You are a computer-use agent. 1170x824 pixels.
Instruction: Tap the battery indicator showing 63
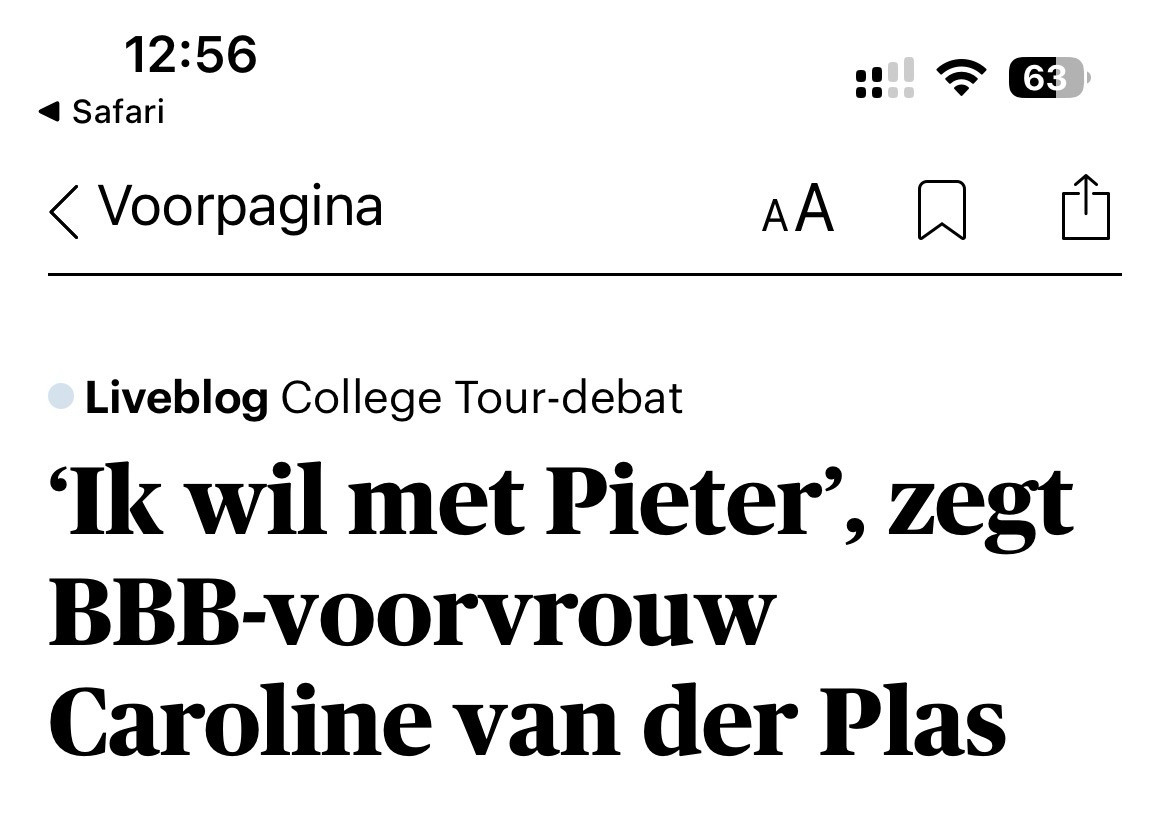[x=1048, y=78]
